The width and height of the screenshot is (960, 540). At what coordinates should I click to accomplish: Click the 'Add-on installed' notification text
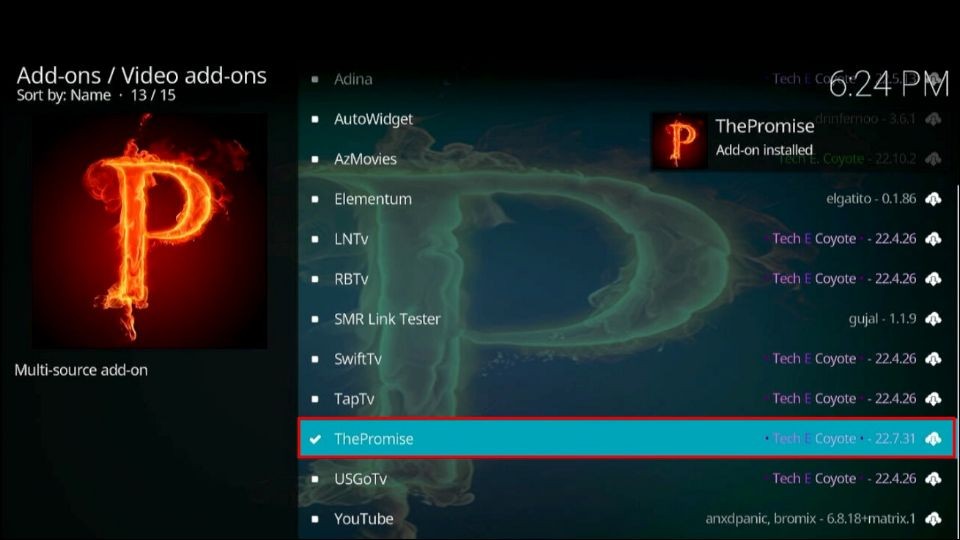(x=764, y=150)
